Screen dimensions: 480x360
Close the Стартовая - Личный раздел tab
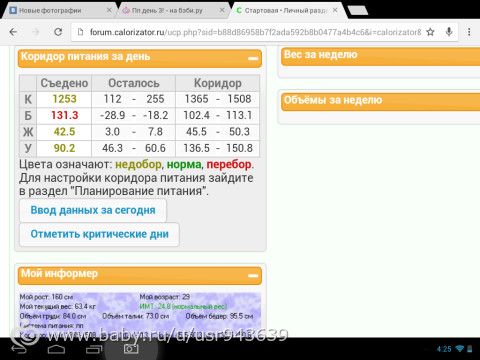coord(335,10)
